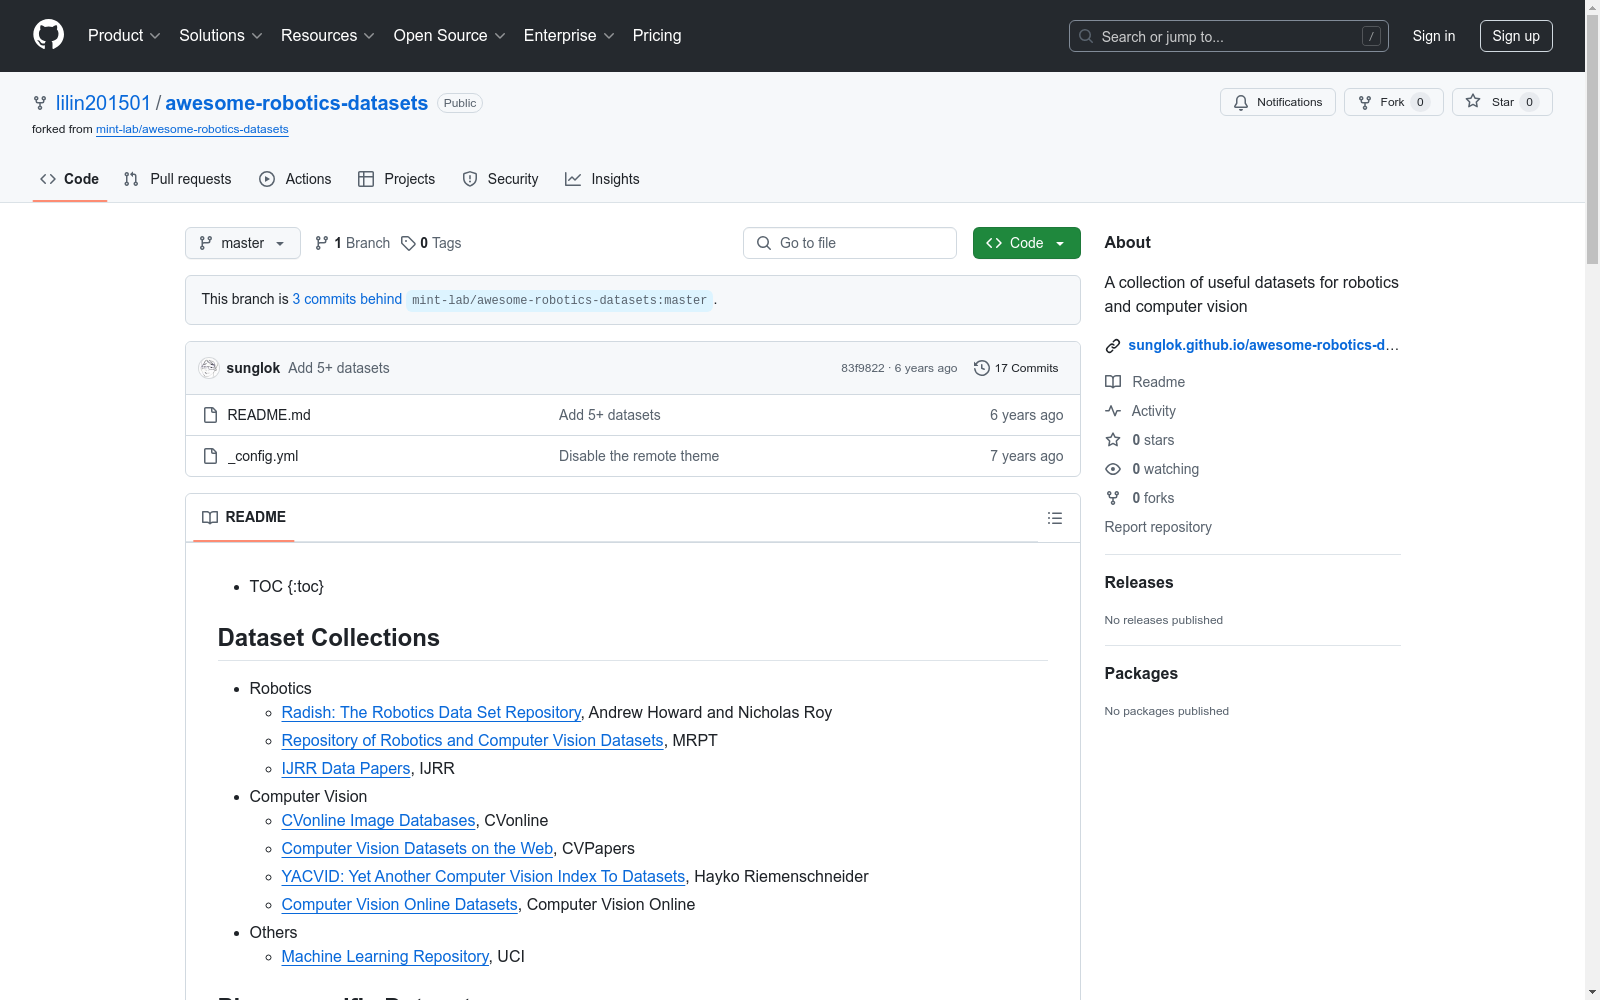
Task: Switch to the Security tab
Action: [x=500, y=179]
